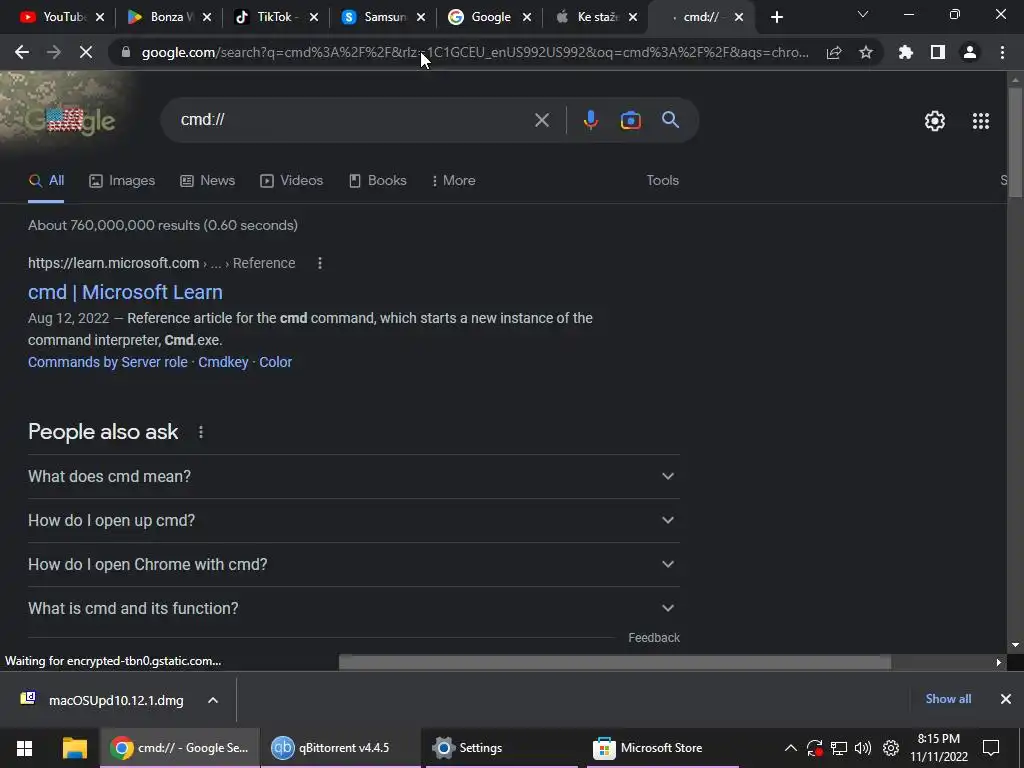Image resolution: width=1024 pixels, height=768 pixels.
Task: Close the YouTube tab
Action: click(x=100, y=18)
